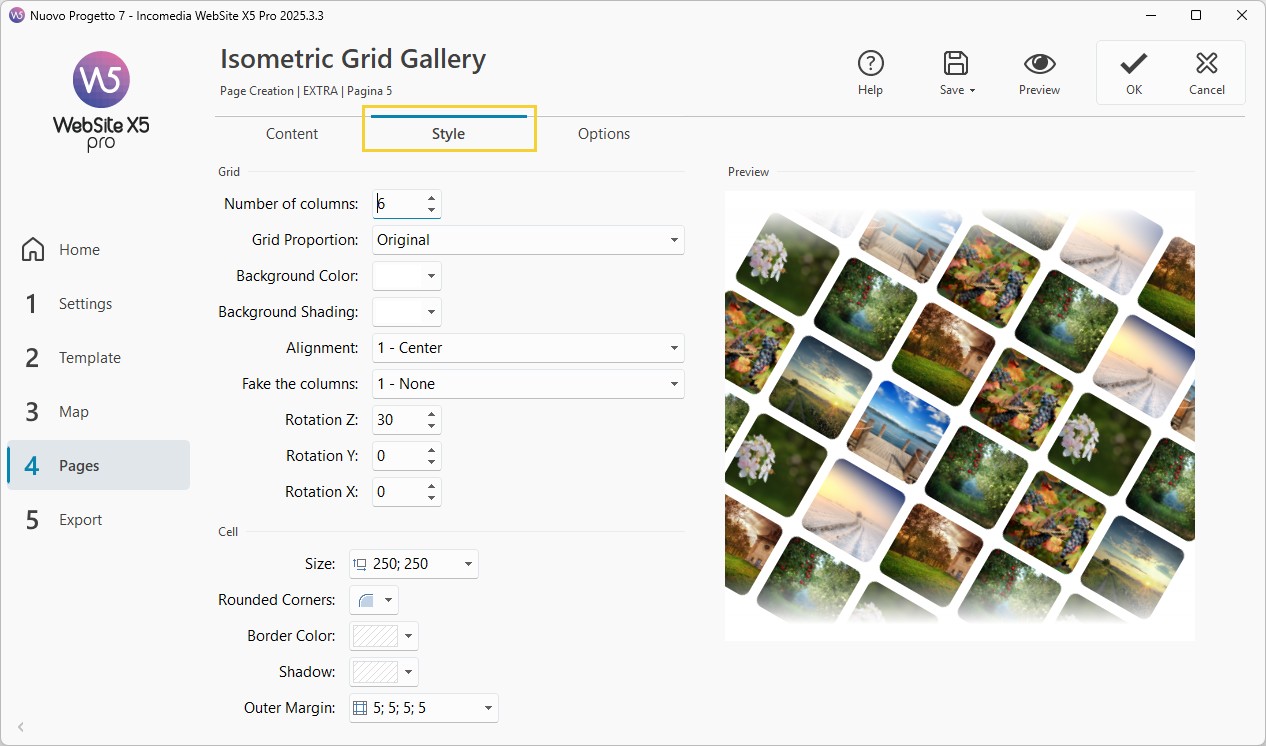Go to Home in the sidebar
The image size is (1266, 746).
click(98, 250)
